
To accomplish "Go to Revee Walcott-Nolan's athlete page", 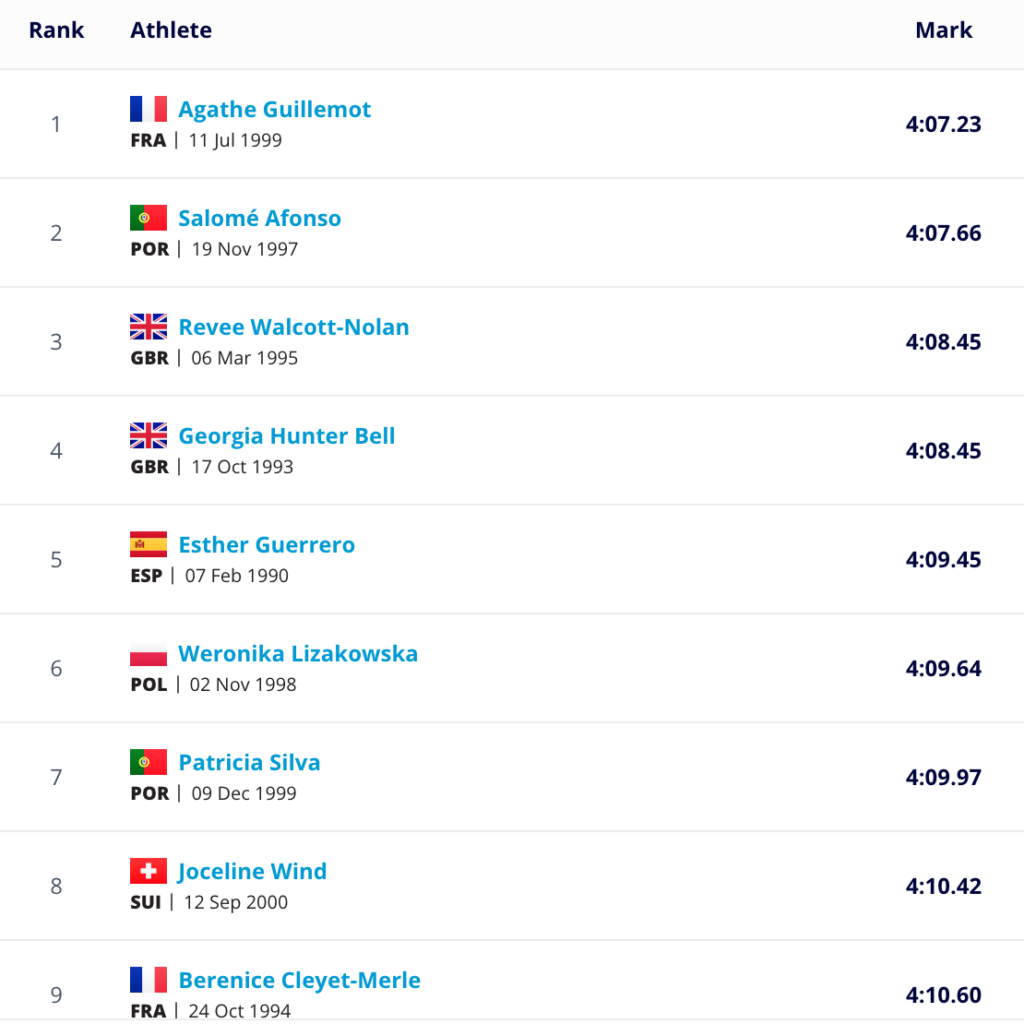I will (293, 327).
